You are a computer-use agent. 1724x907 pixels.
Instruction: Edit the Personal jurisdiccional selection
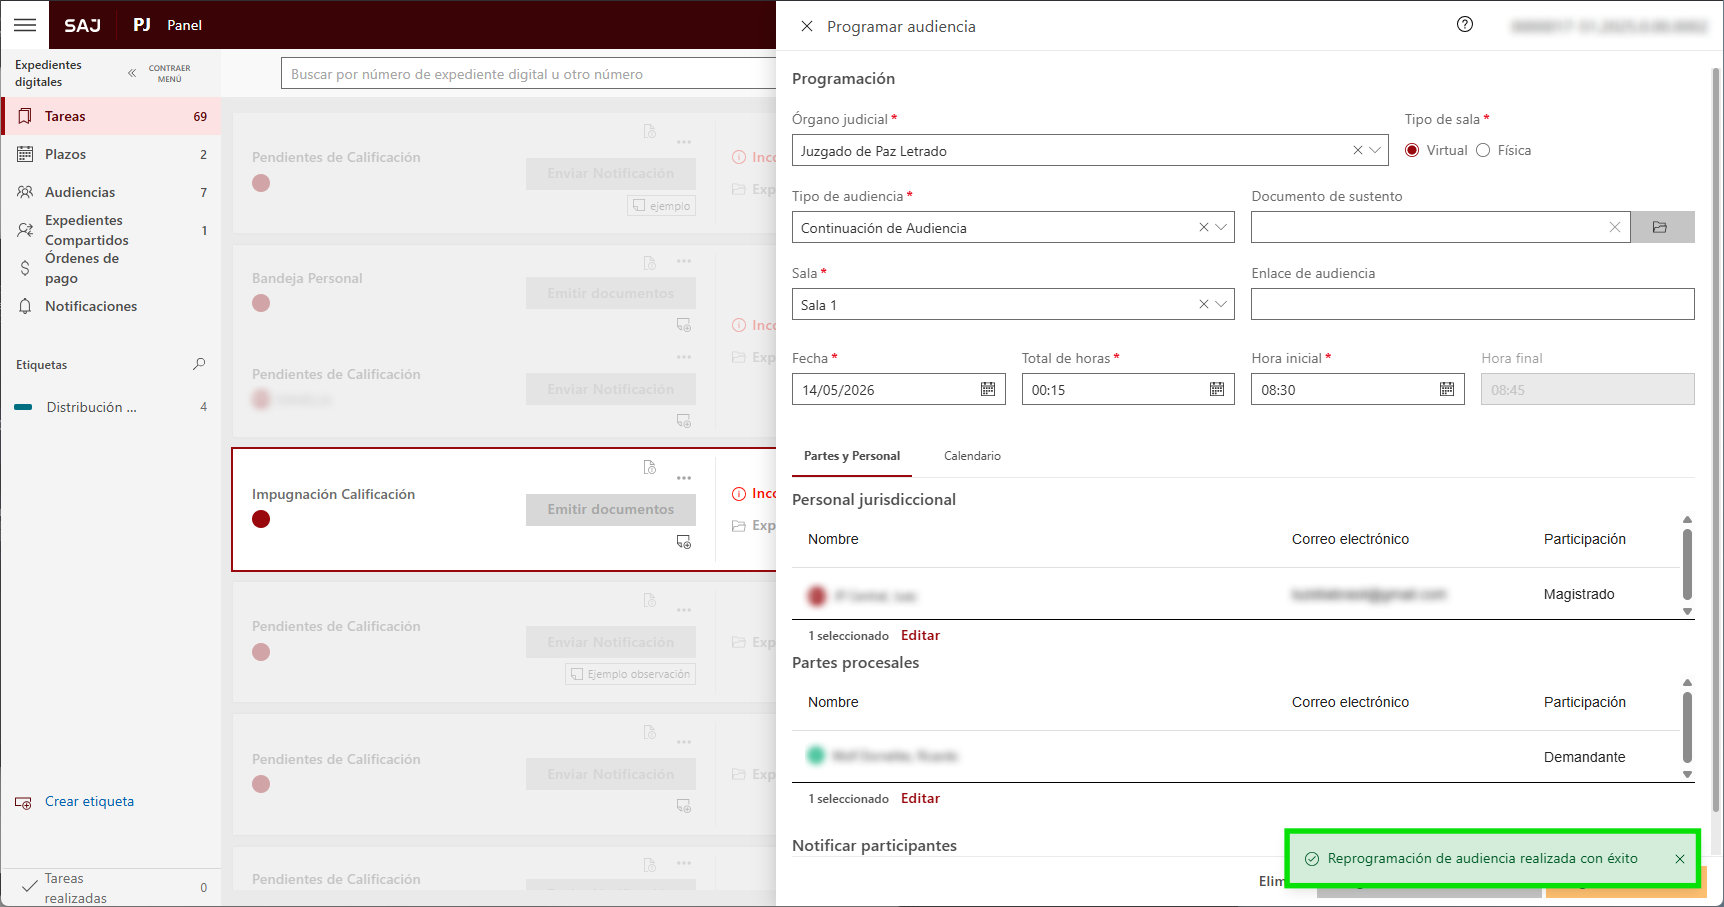point(920,635)
